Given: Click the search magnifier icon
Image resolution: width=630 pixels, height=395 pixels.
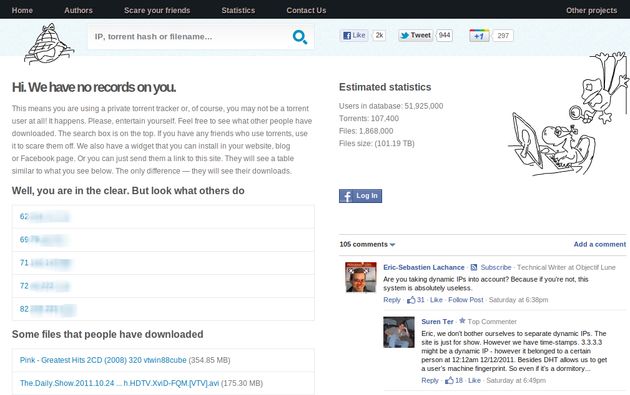Looking at the screenshot, I should pos(300,37).
